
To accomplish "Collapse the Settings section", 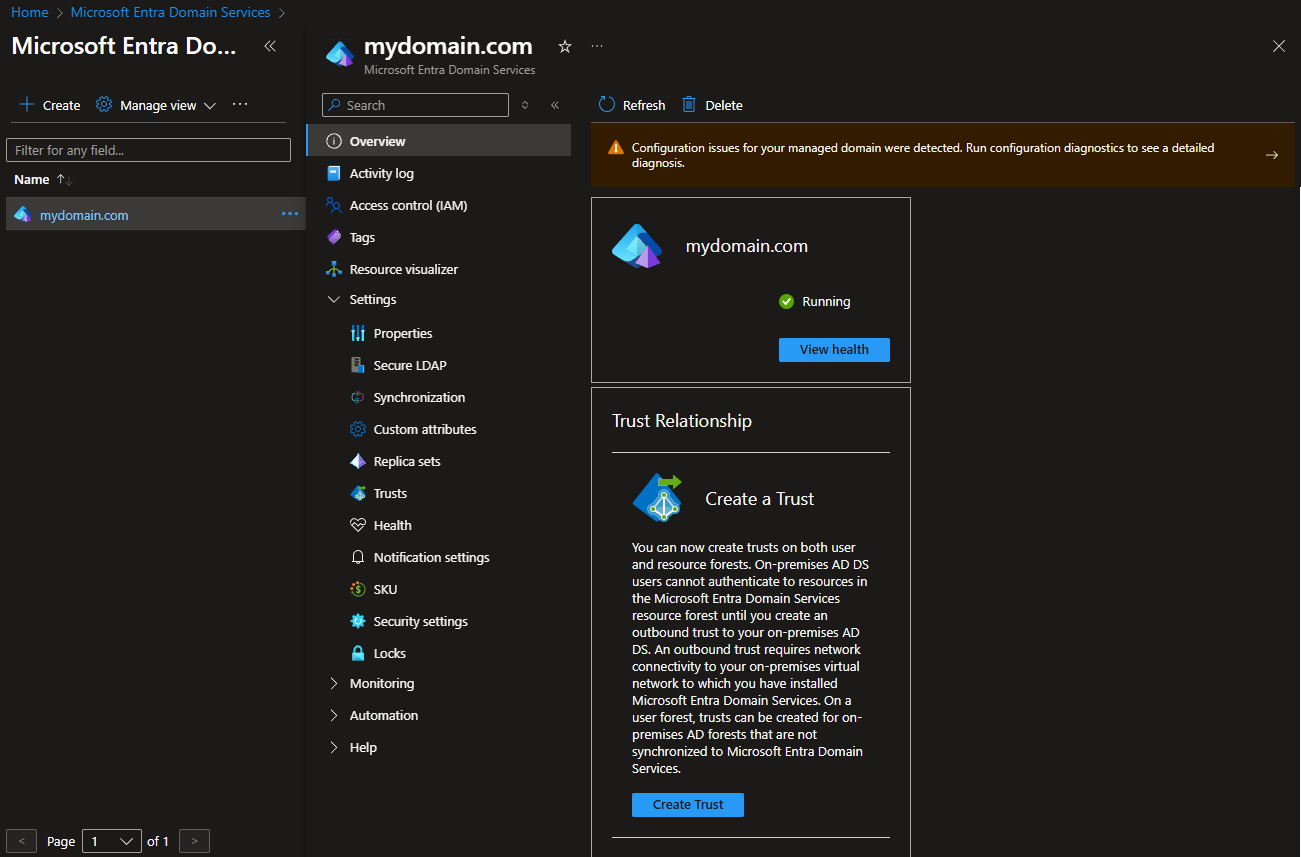I will pos(334,300).
